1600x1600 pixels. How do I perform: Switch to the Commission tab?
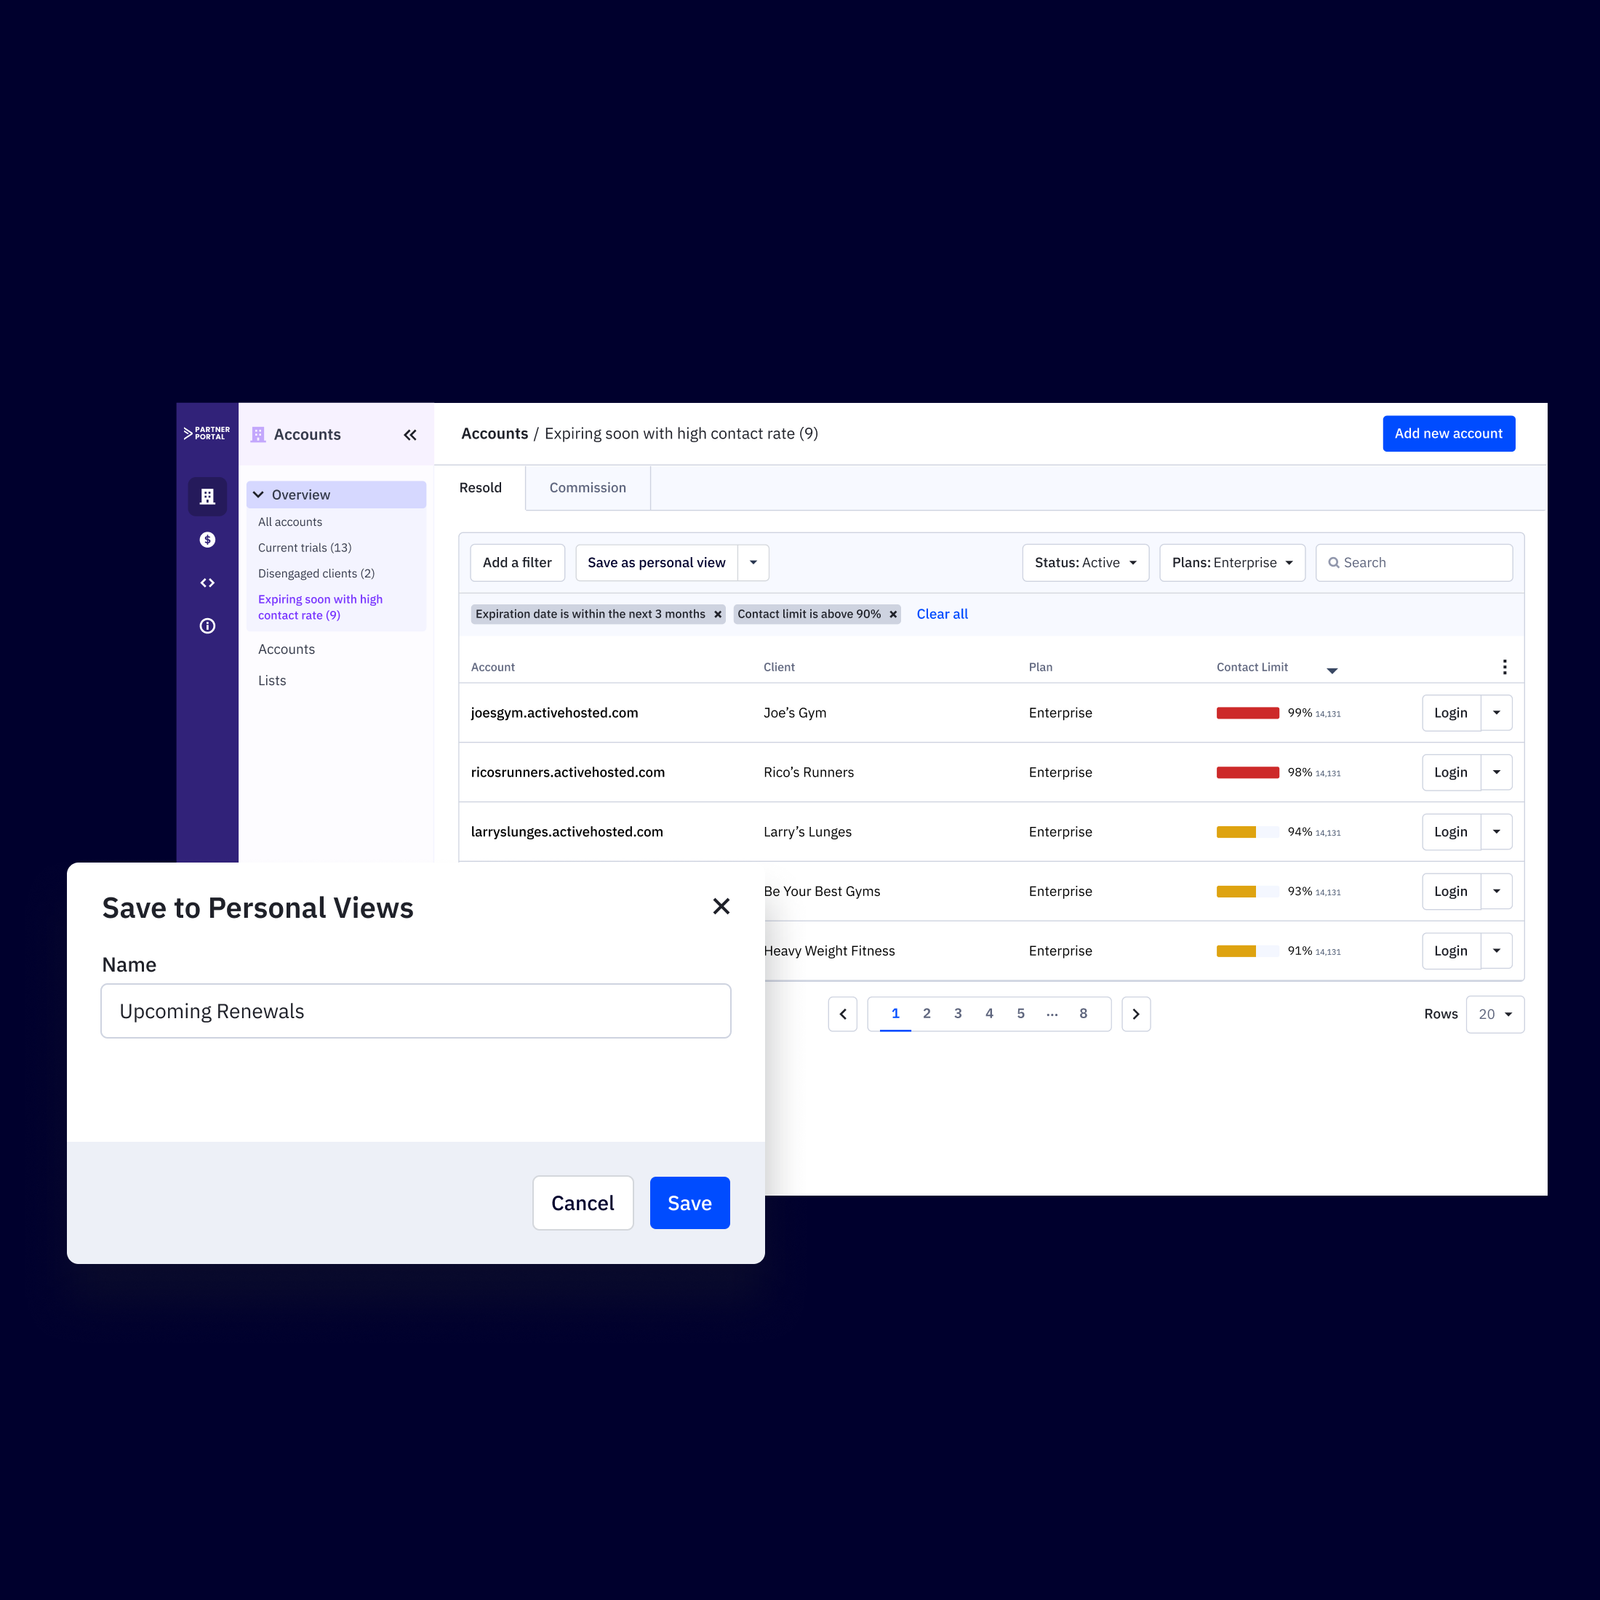[x=588, y=488]
